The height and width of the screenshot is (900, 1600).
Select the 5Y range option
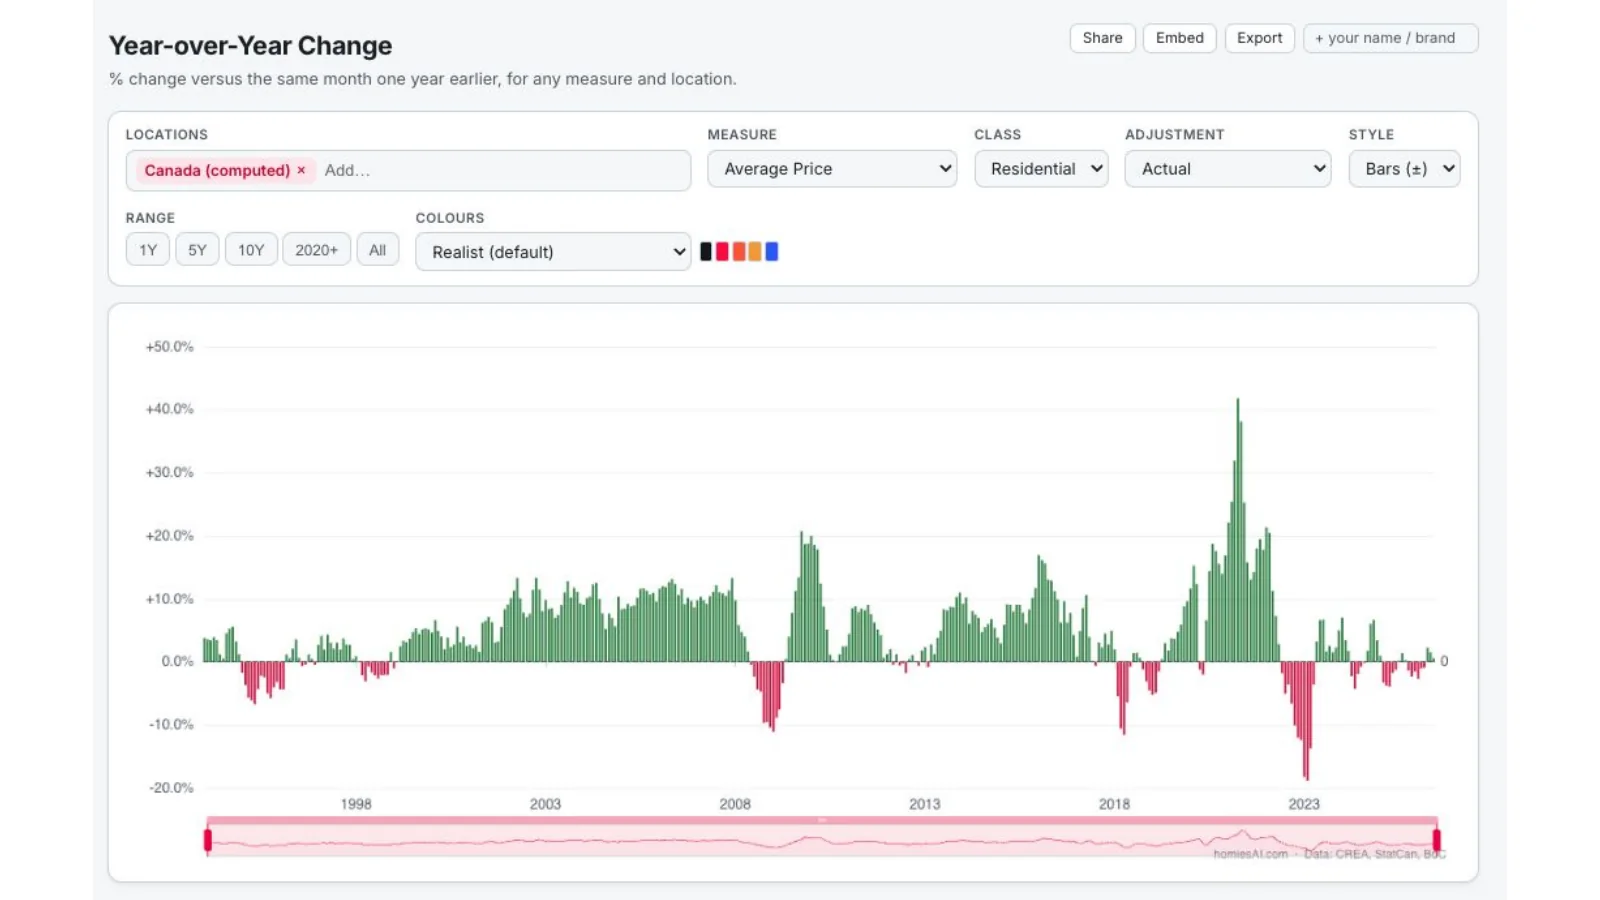(197, 250)
